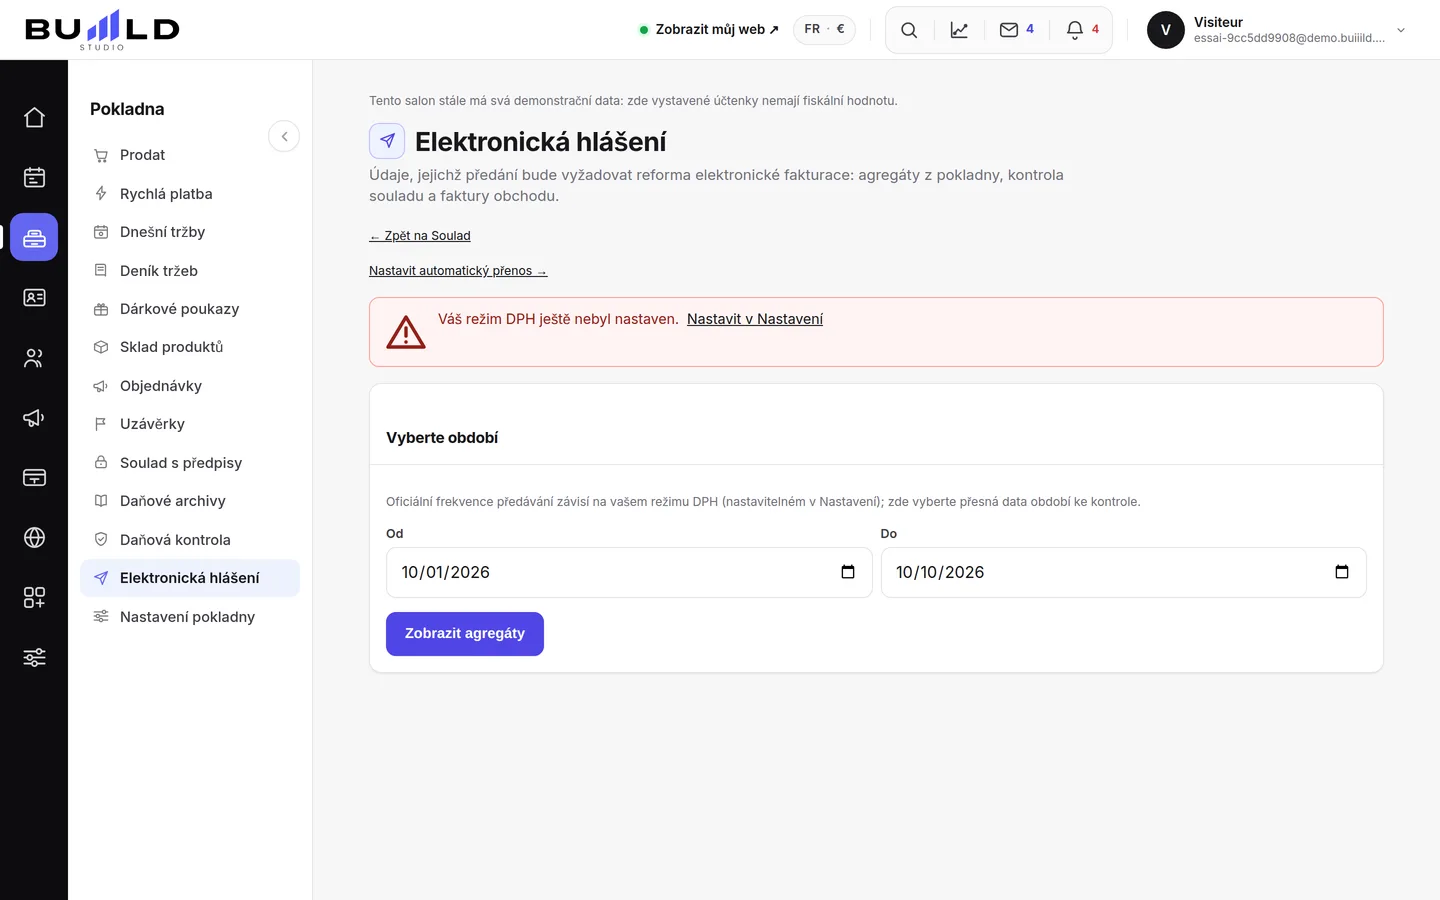Open Deník tržeb menu item
Image resolution: width=1440 pixels, height=900 pixels.
click(x=190, y=271)
